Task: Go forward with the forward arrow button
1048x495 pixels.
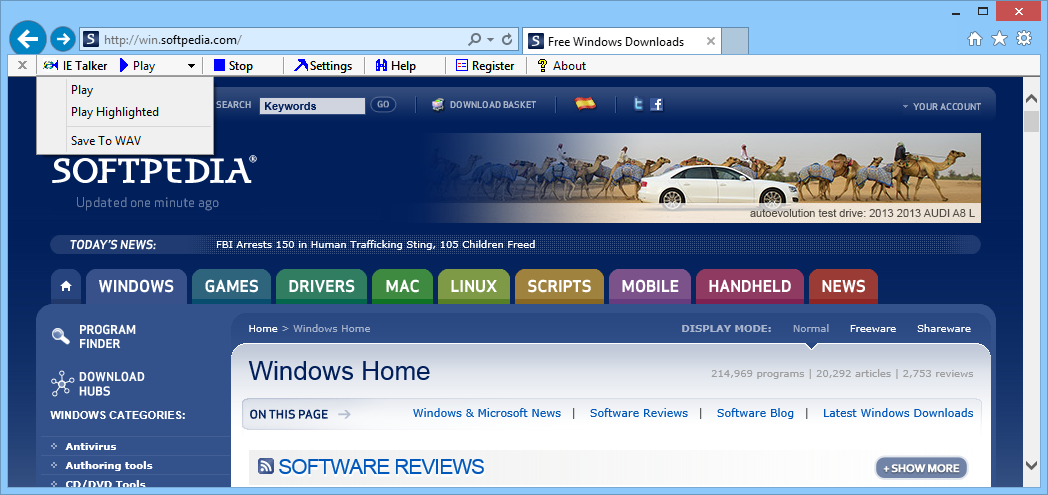Action: pyautogui.click(x=63, y=39)
